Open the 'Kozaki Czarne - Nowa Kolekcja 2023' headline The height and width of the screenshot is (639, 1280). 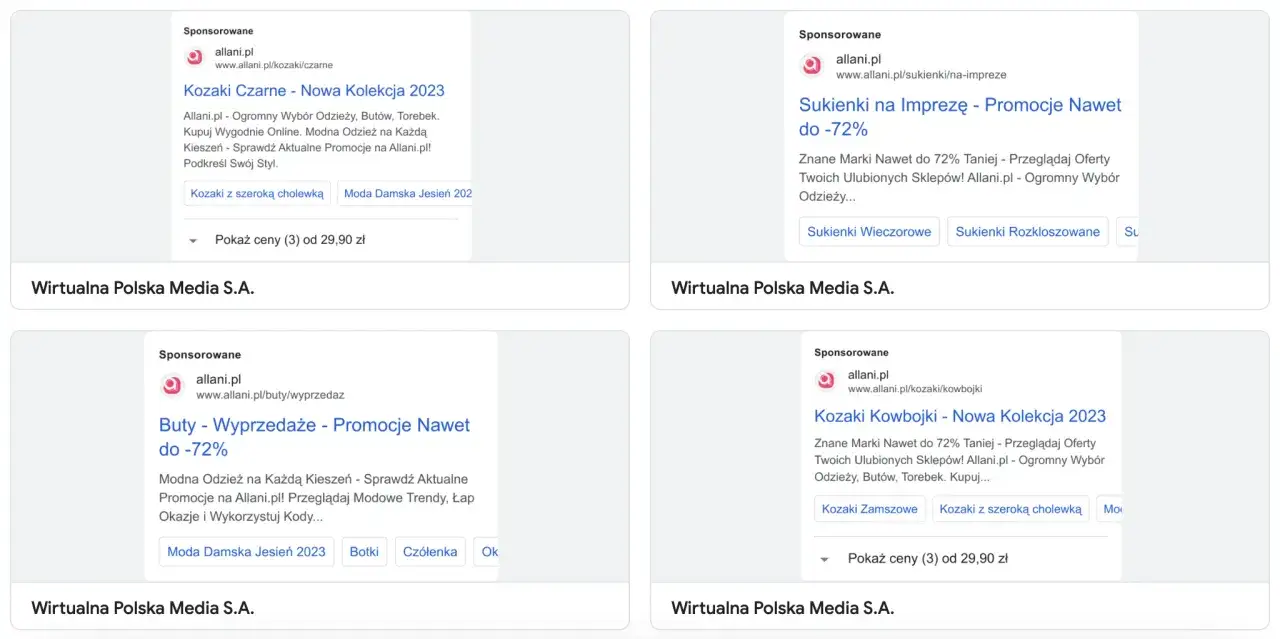tap(314, 90)
